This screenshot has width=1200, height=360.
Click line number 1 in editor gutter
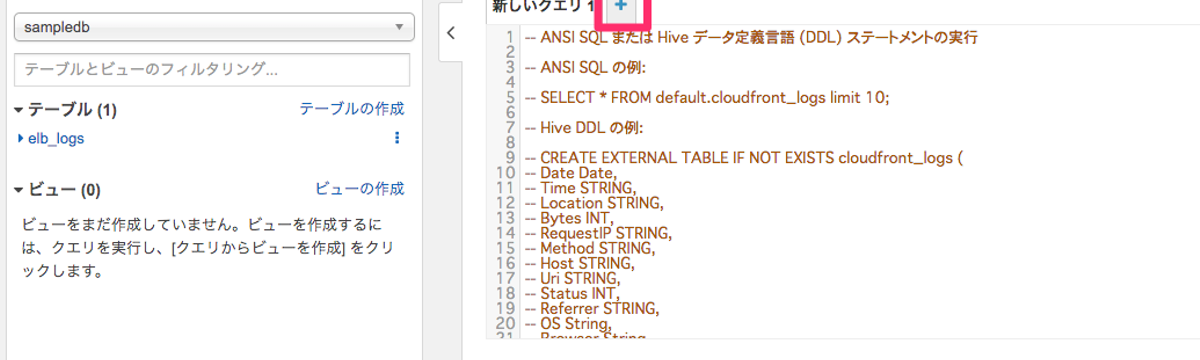pyautogui.click(x=510, y=38)
